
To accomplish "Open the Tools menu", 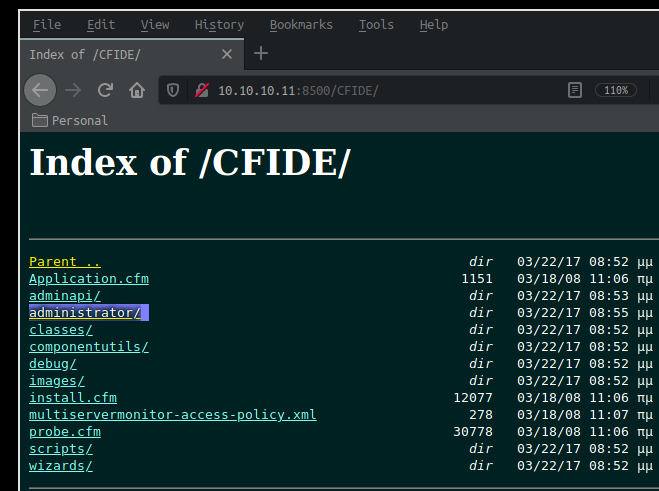I will tap(376, 24).
